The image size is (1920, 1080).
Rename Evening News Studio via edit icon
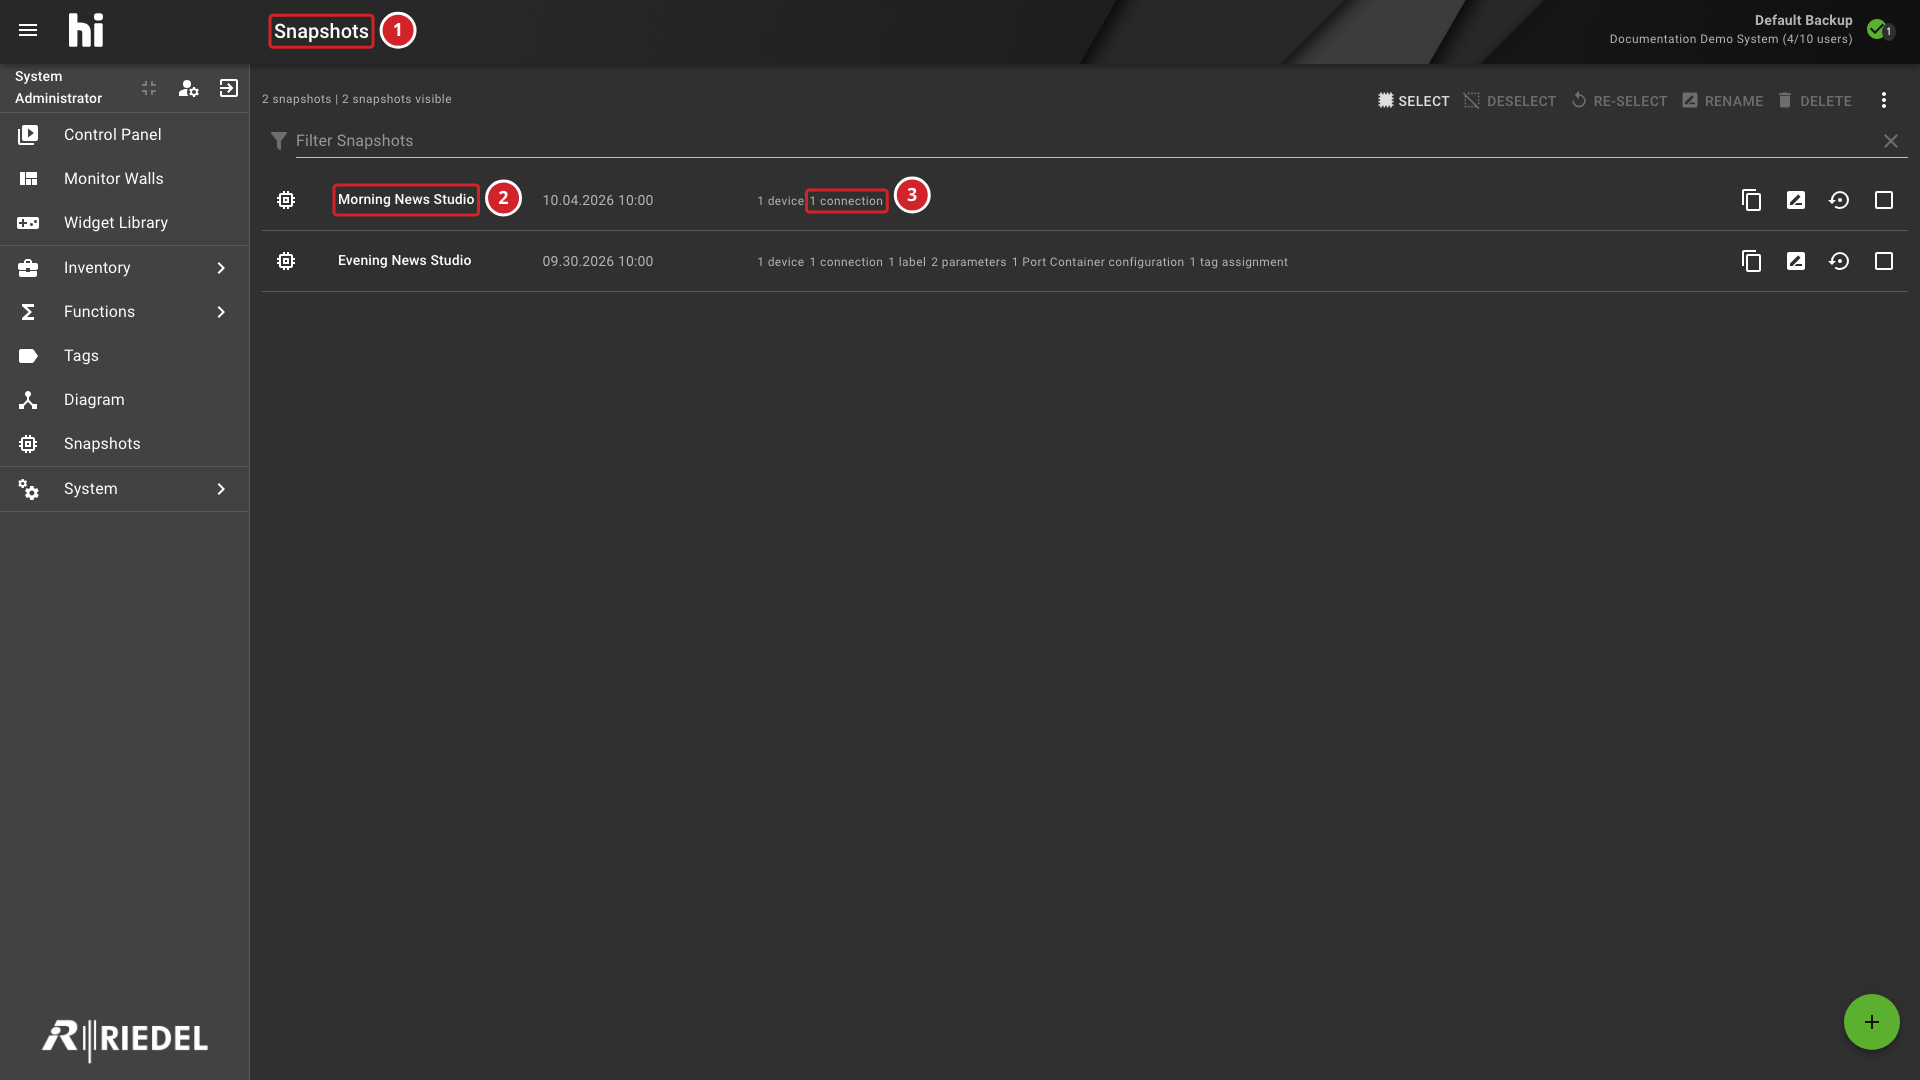click(x=1796, y=261)
